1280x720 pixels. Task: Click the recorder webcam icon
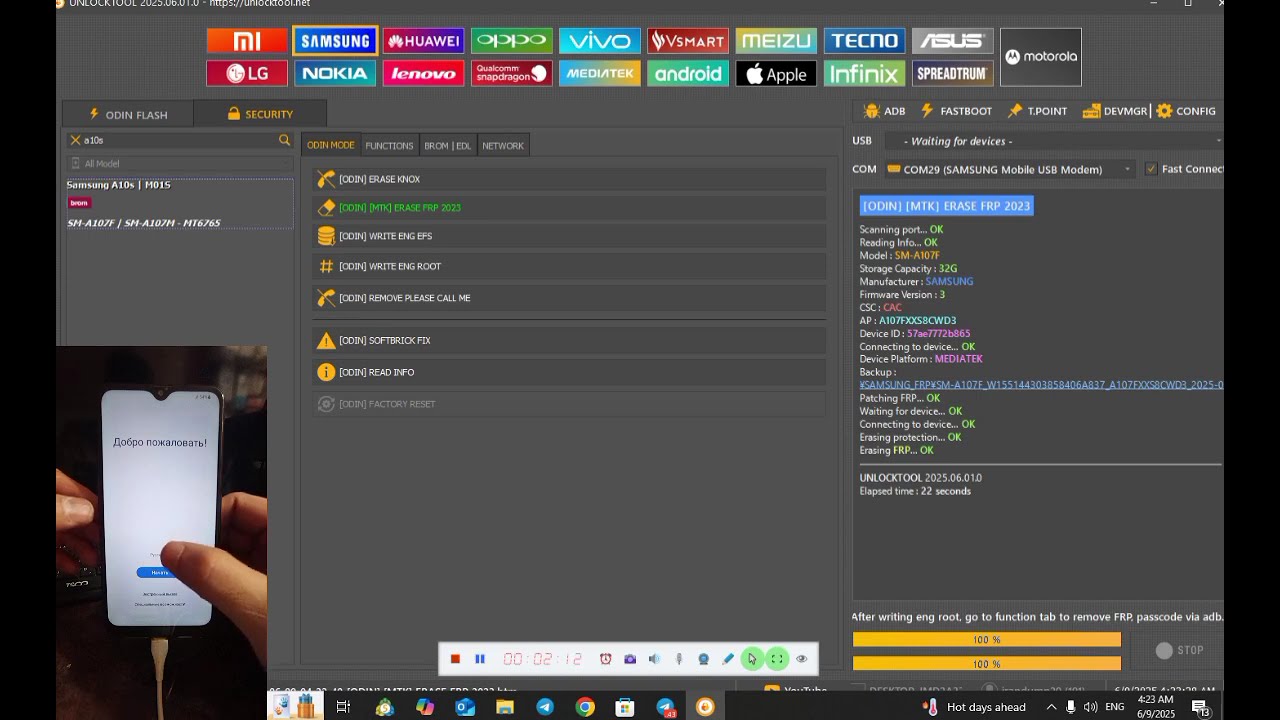(703, 659)
